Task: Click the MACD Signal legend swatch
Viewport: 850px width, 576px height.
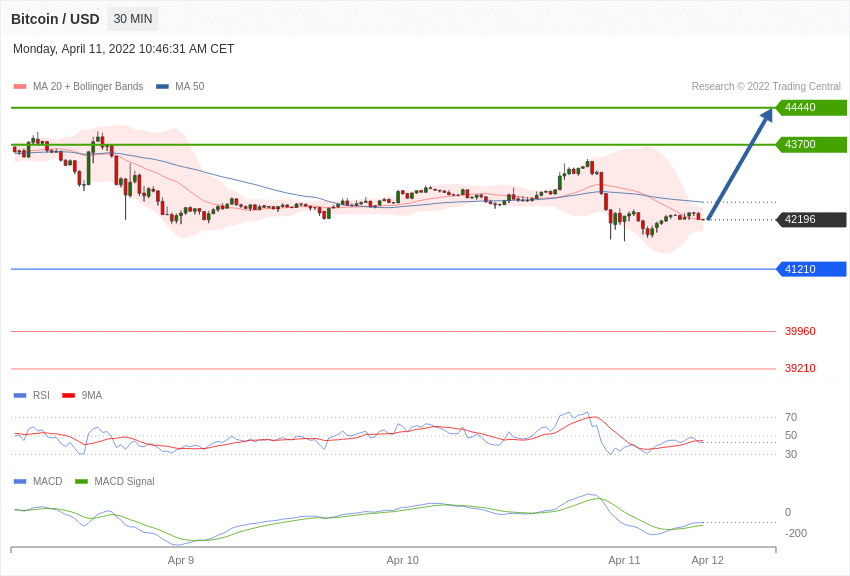Action: click(81, 482)
